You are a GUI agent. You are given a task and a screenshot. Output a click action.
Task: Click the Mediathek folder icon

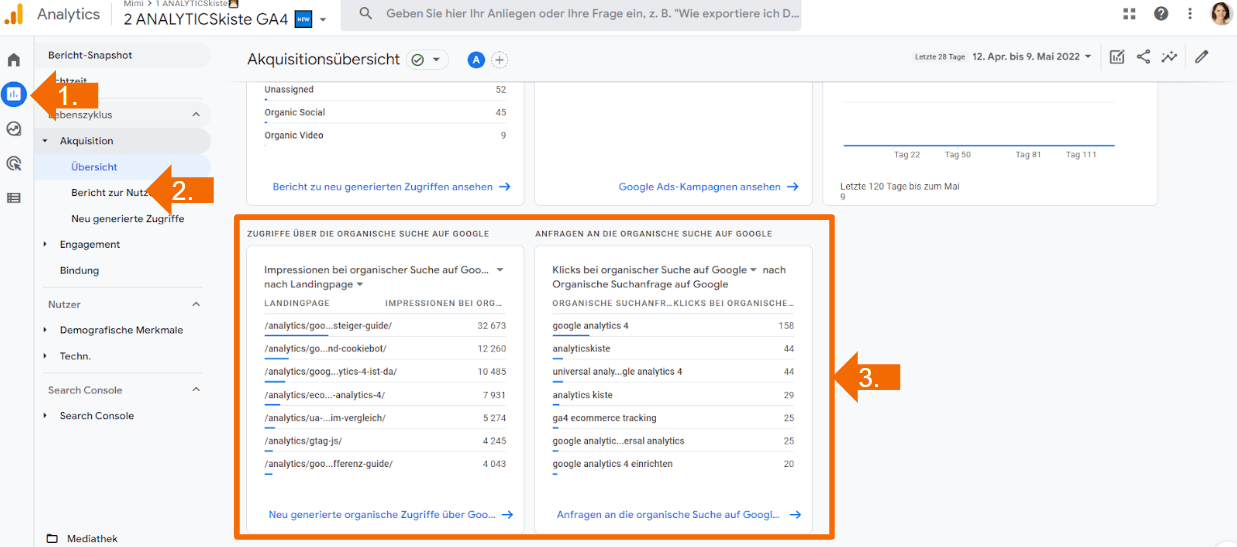click(52, 539)
